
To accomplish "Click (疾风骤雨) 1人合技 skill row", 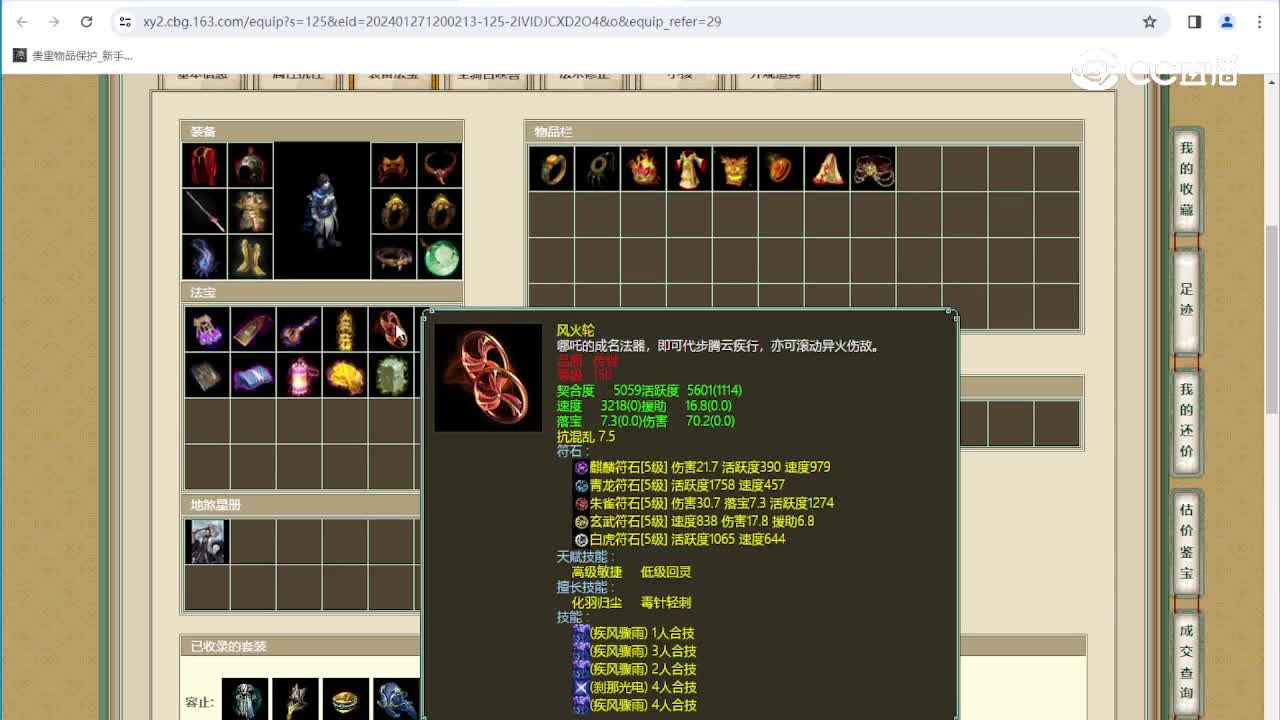I will coord(635,633).
